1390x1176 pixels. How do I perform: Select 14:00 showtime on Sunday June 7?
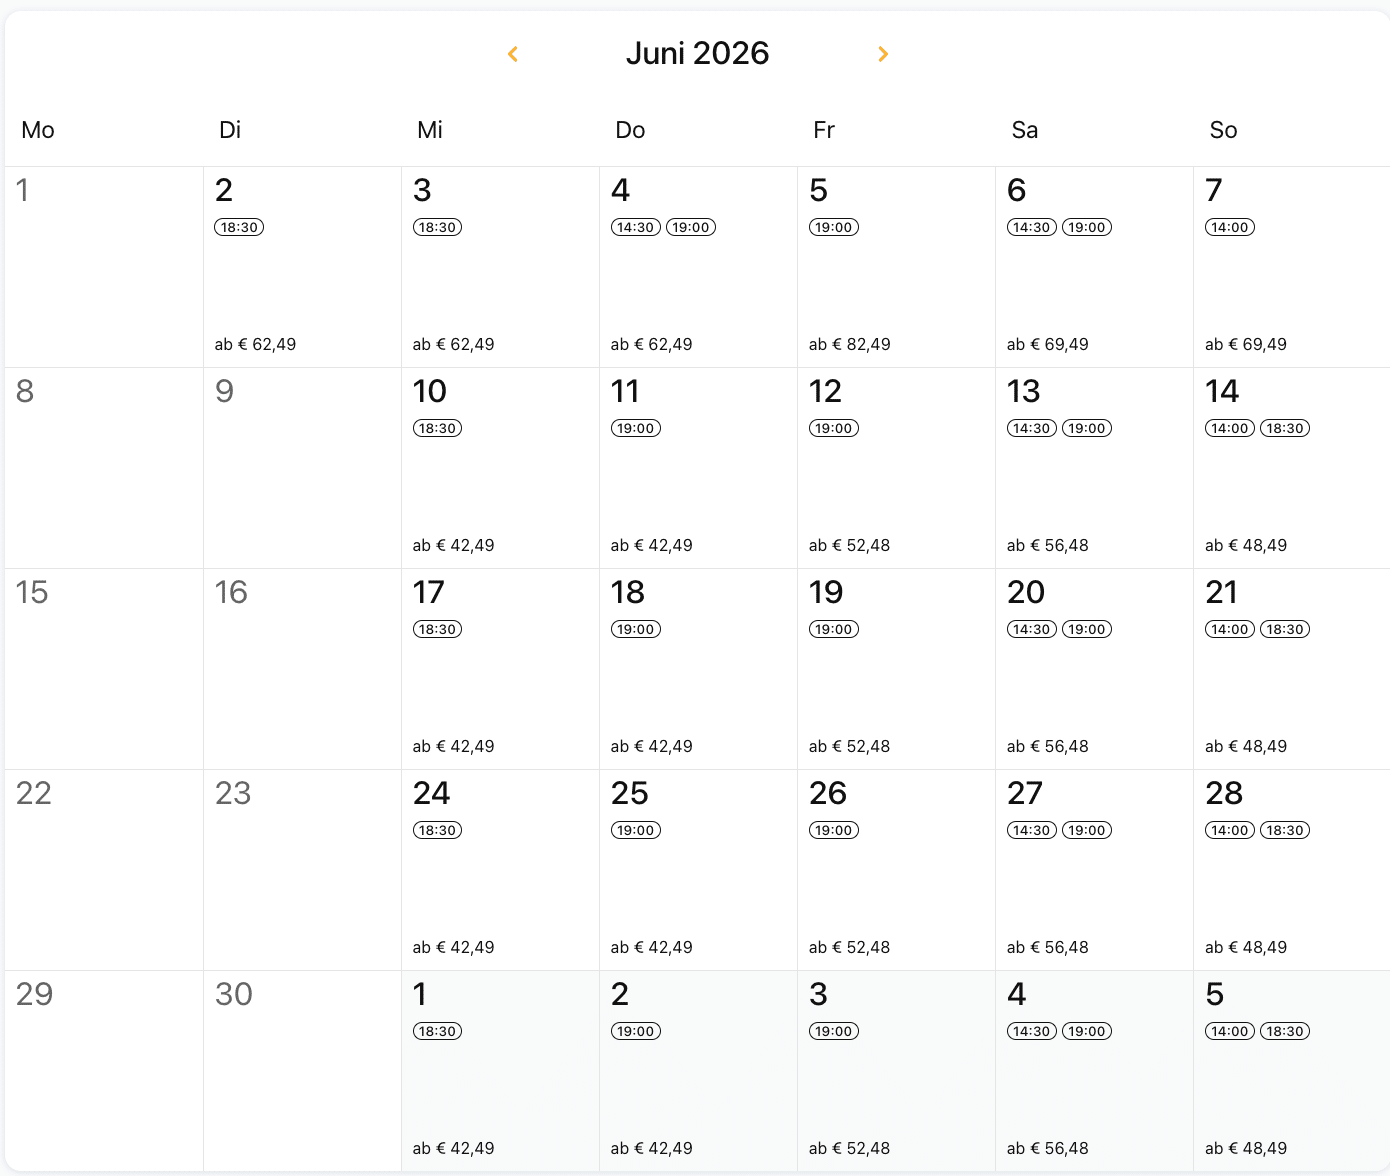pos(1229,227)
